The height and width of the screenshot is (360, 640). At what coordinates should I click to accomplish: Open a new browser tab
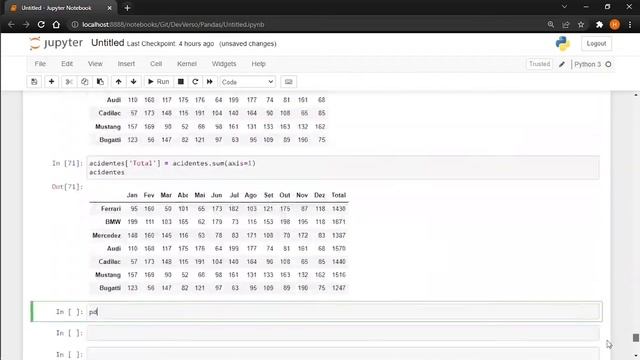click(x=127, y=8)
